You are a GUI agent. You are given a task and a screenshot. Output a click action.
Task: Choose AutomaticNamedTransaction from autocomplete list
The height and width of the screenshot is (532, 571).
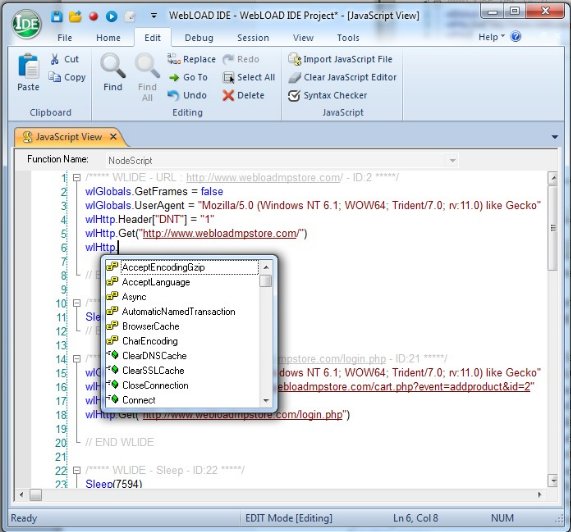[182, 311]
